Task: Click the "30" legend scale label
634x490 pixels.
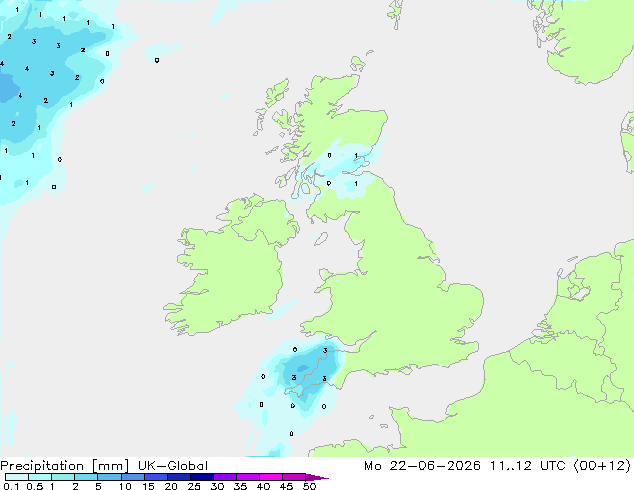Action: point(217,486)
